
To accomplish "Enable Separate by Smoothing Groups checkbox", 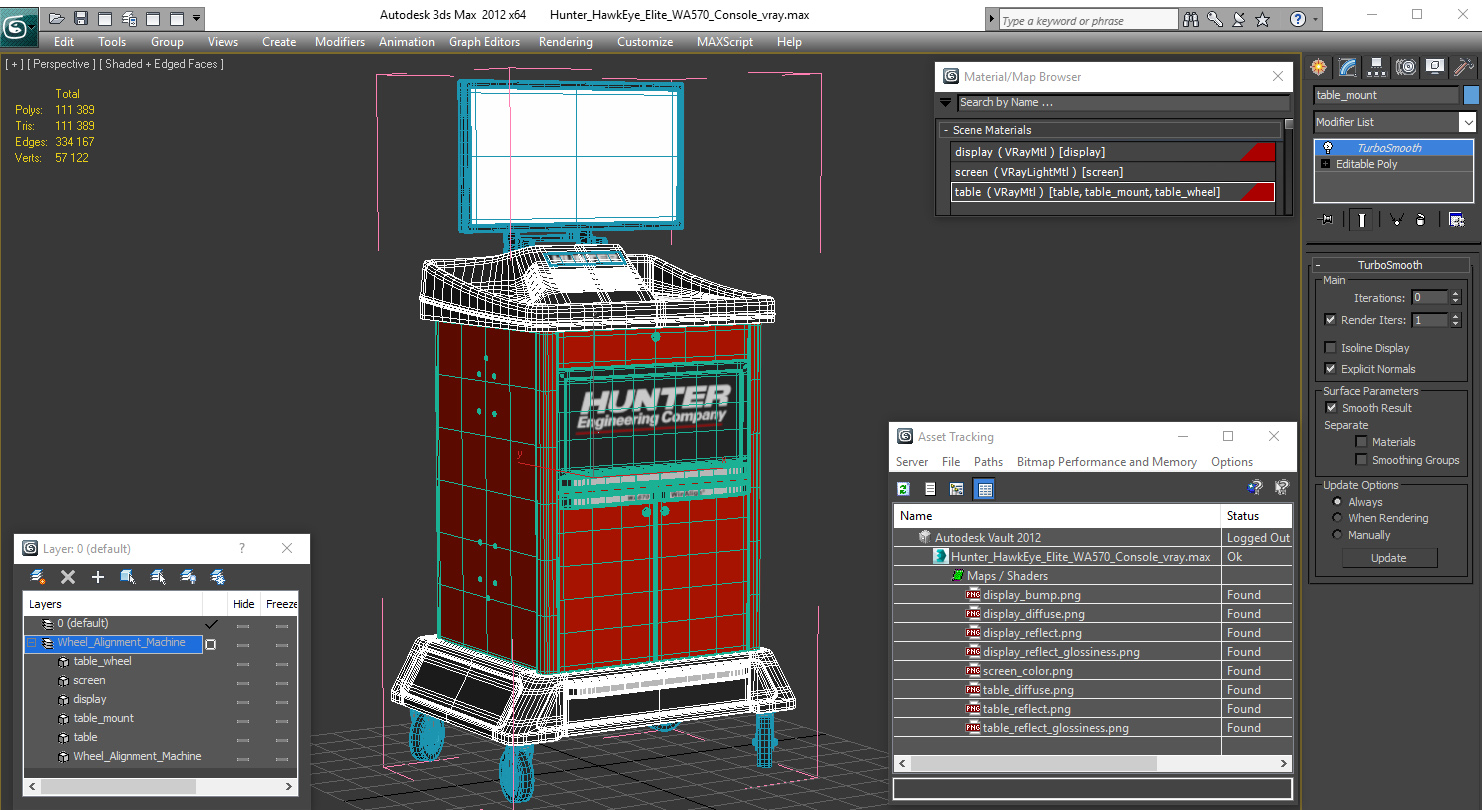I will point(1361,460).
